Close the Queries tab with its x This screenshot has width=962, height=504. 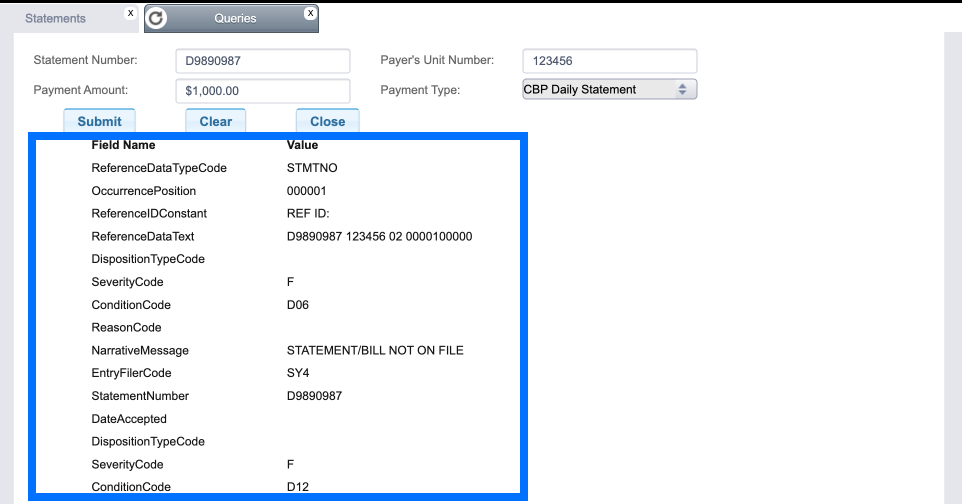(310, 13)
